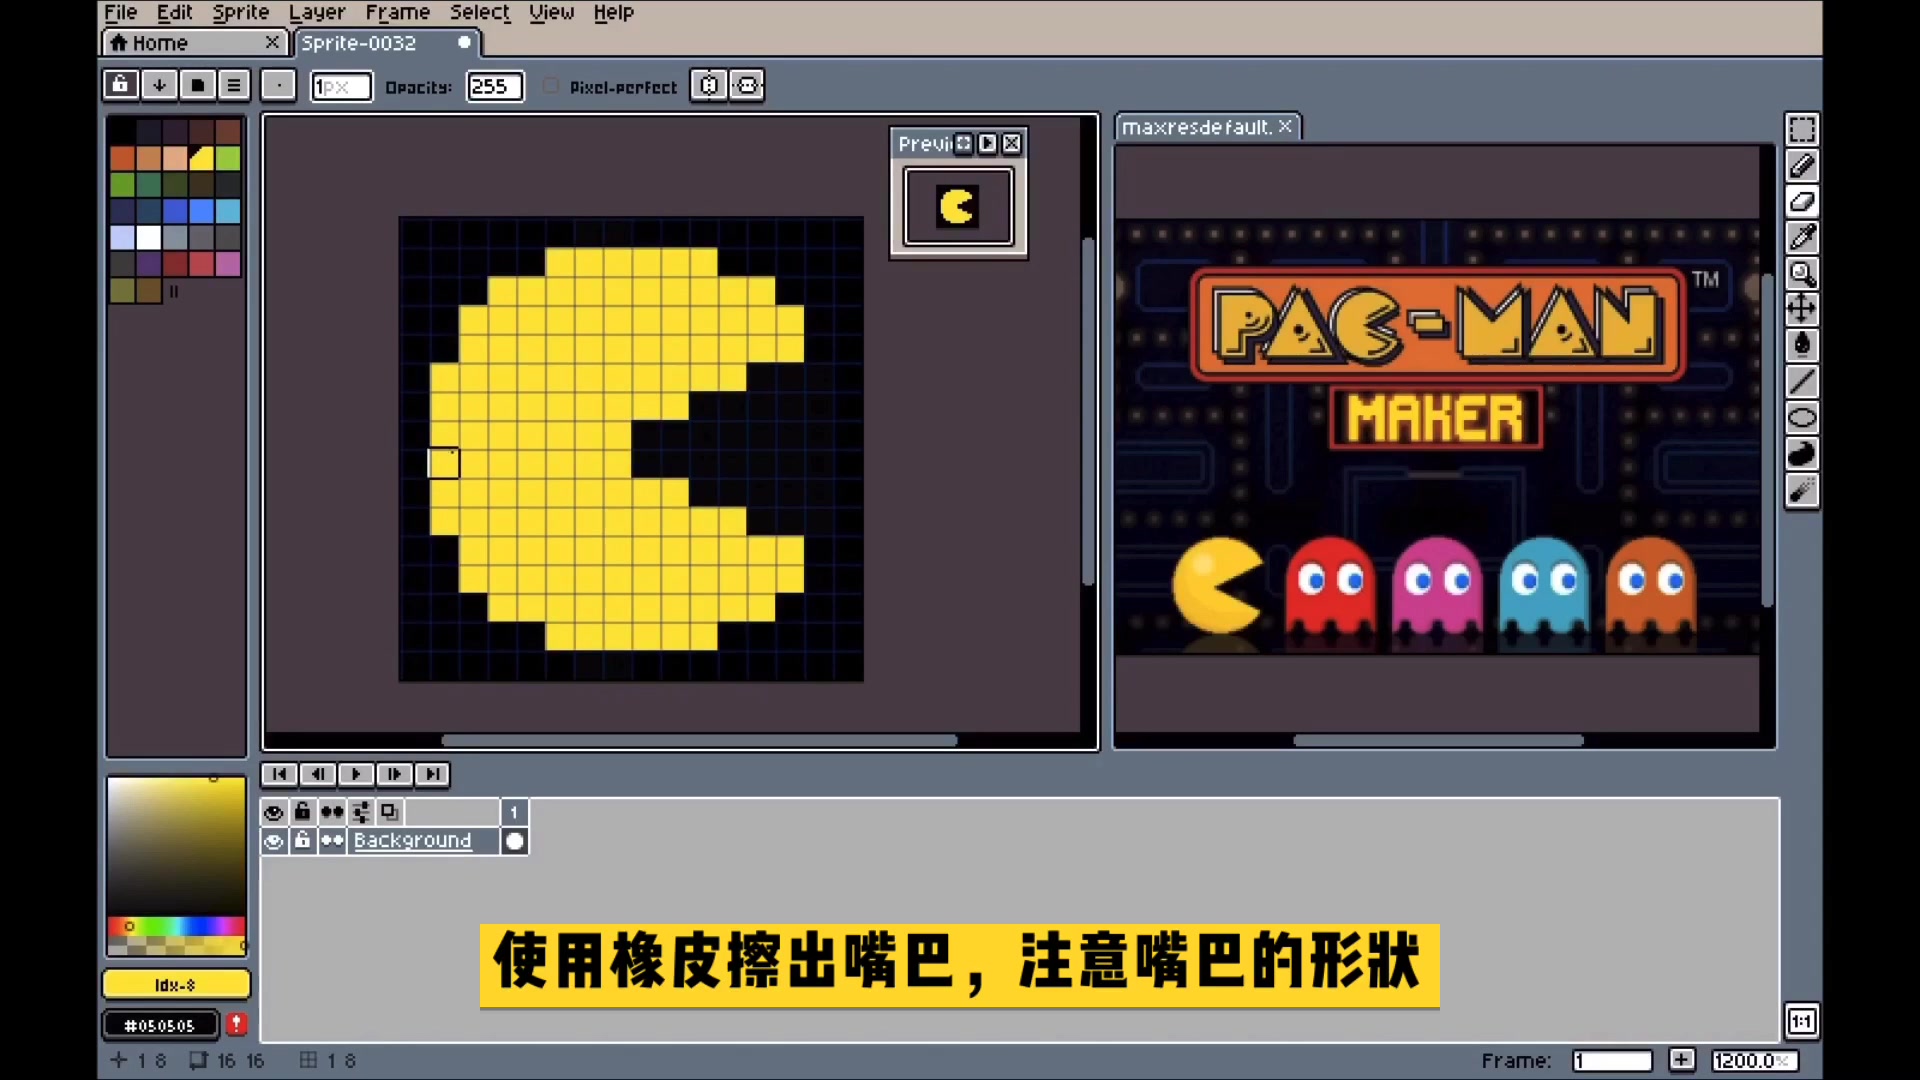
Task: Center the Preview window with its first icon
Action: pos(963,144)
